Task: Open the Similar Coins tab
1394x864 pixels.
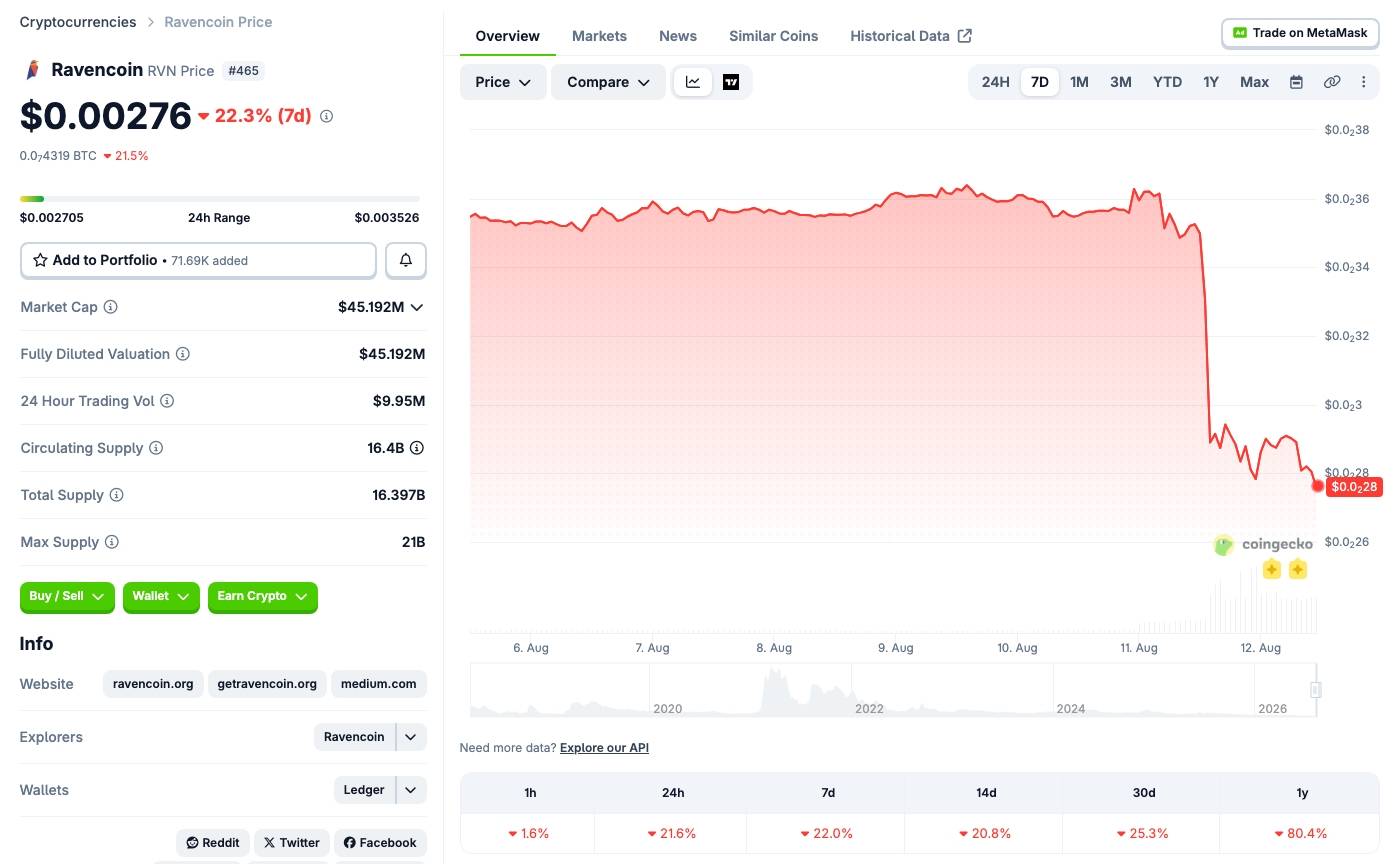Action: [x=773, y=36]
